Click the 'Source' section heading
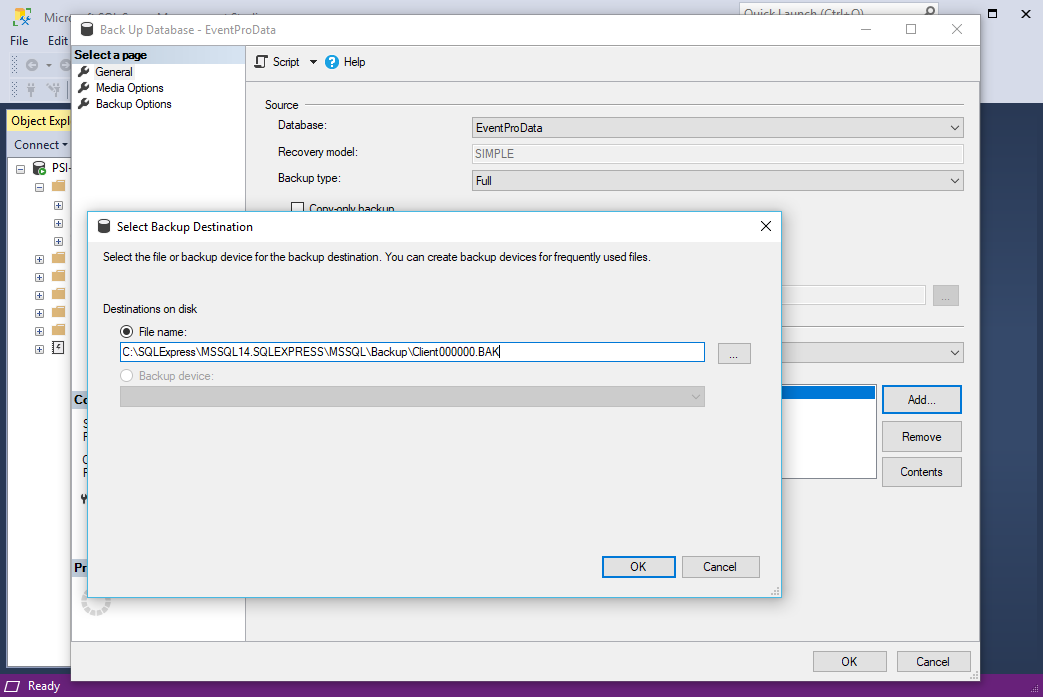 tap(281, 104)
